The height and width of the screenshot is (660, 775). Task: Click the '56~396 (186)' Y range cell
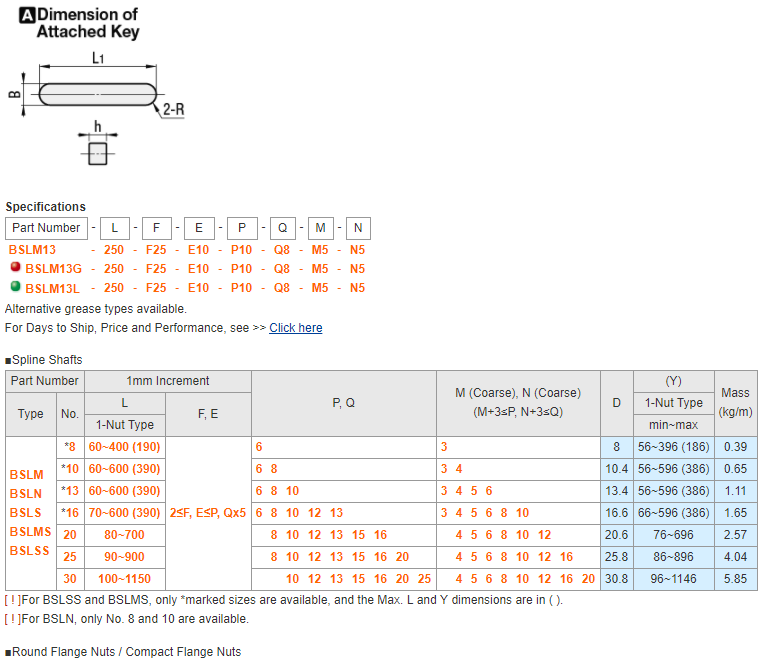(x=674, y=447)
